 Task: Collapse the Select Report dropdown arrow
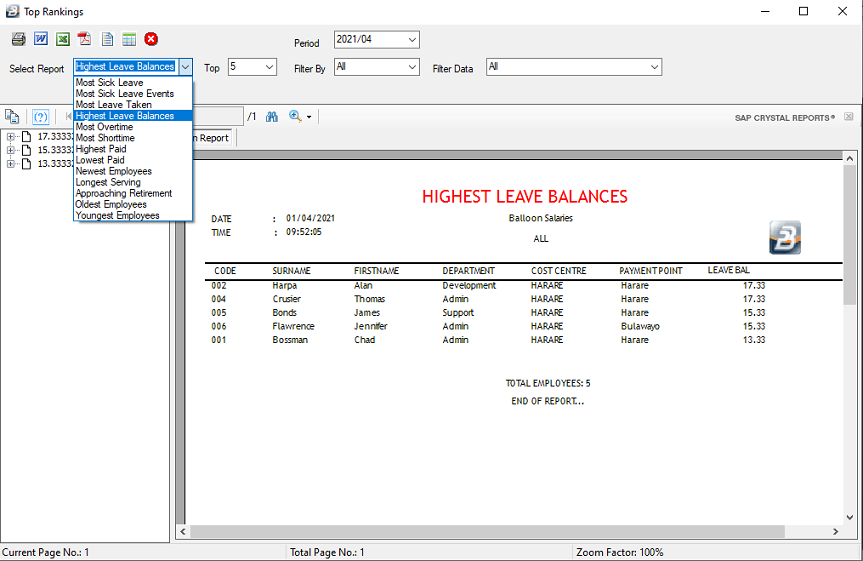click(x=185, y=67)
